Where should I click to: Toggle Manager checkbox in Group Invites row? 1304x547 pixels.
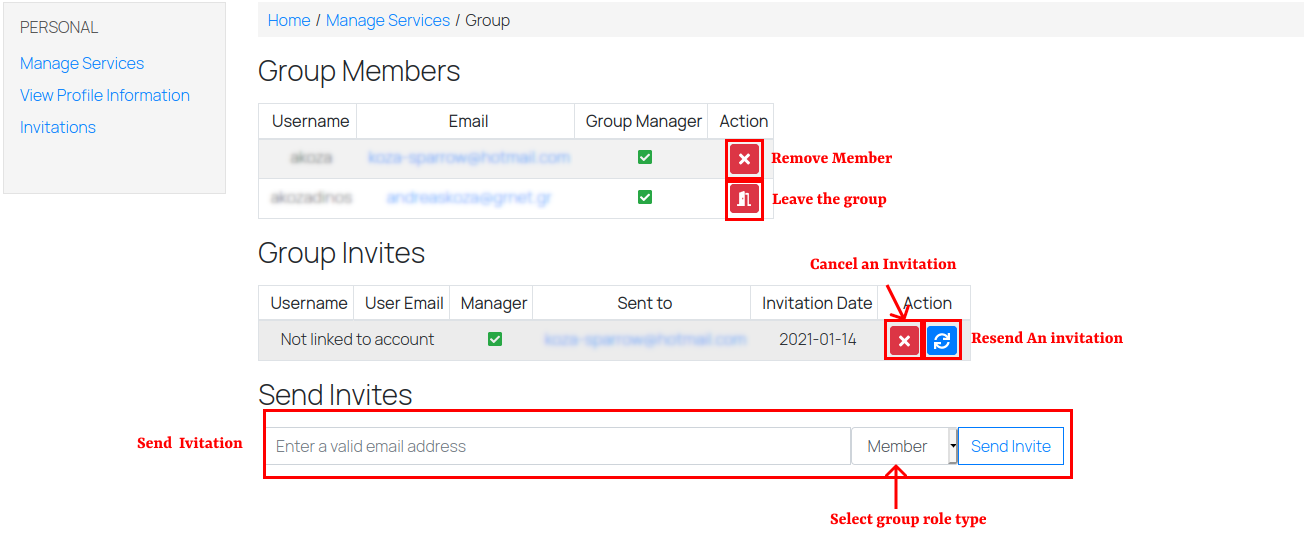click(494, 340)
